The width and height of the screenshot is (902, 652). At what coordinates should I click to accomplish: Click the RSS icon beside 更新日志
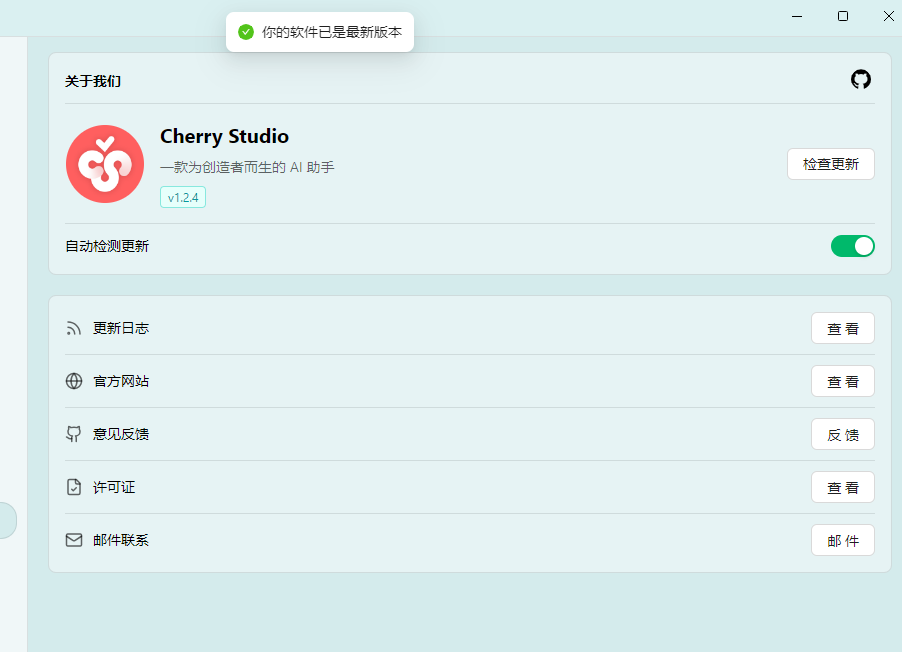click(x=74, y=329)
